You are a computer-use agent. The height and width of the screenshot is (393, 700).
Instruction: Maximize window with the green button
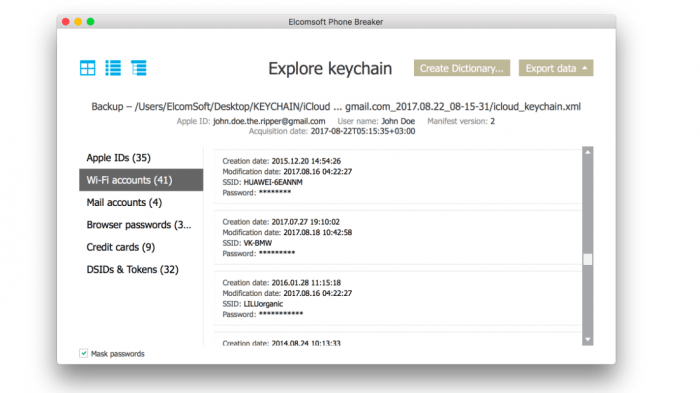[x=91, y=21]
